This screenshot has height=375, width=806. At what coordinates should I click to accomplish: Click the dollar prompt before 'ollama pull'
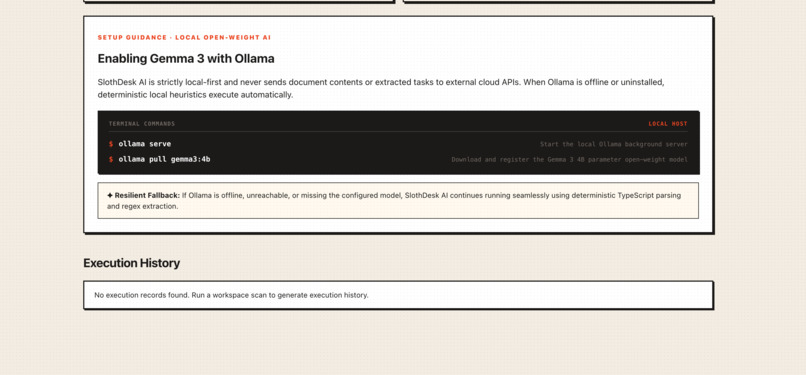111,159
